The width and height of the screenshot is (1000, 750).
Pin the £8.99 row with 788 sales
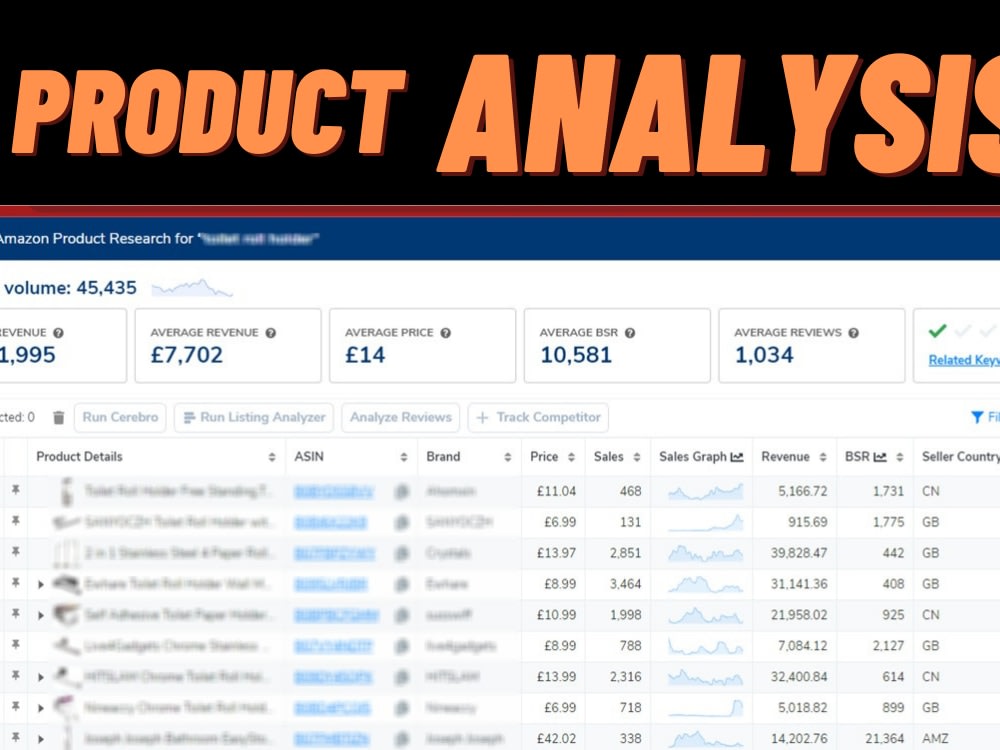point(15,644)
